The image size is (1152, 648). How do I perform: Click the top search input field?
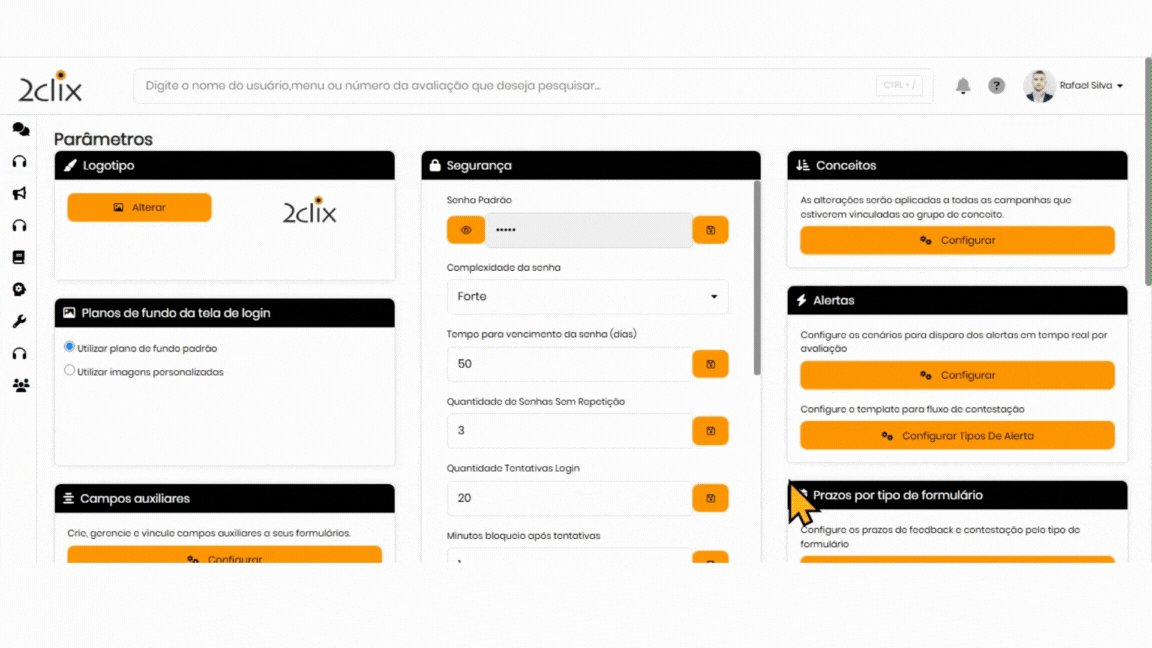505,86
